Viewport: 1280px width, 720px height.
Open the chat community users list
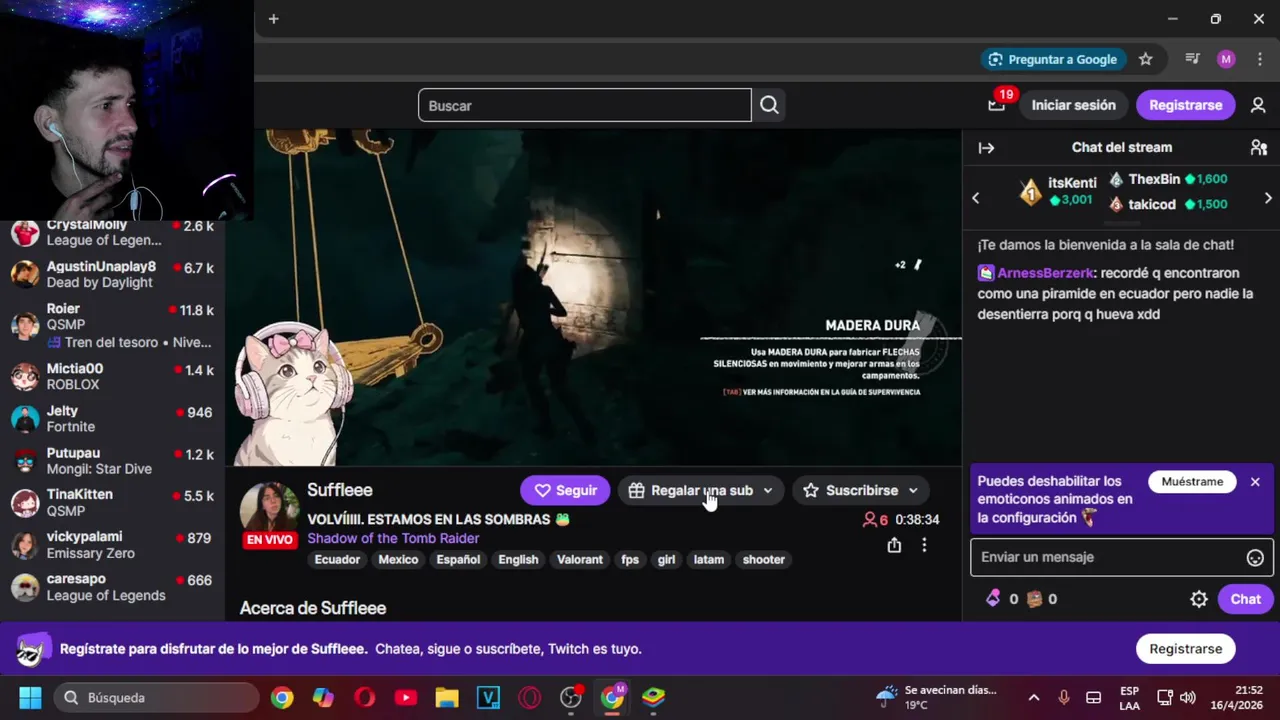coord(1258,148)
